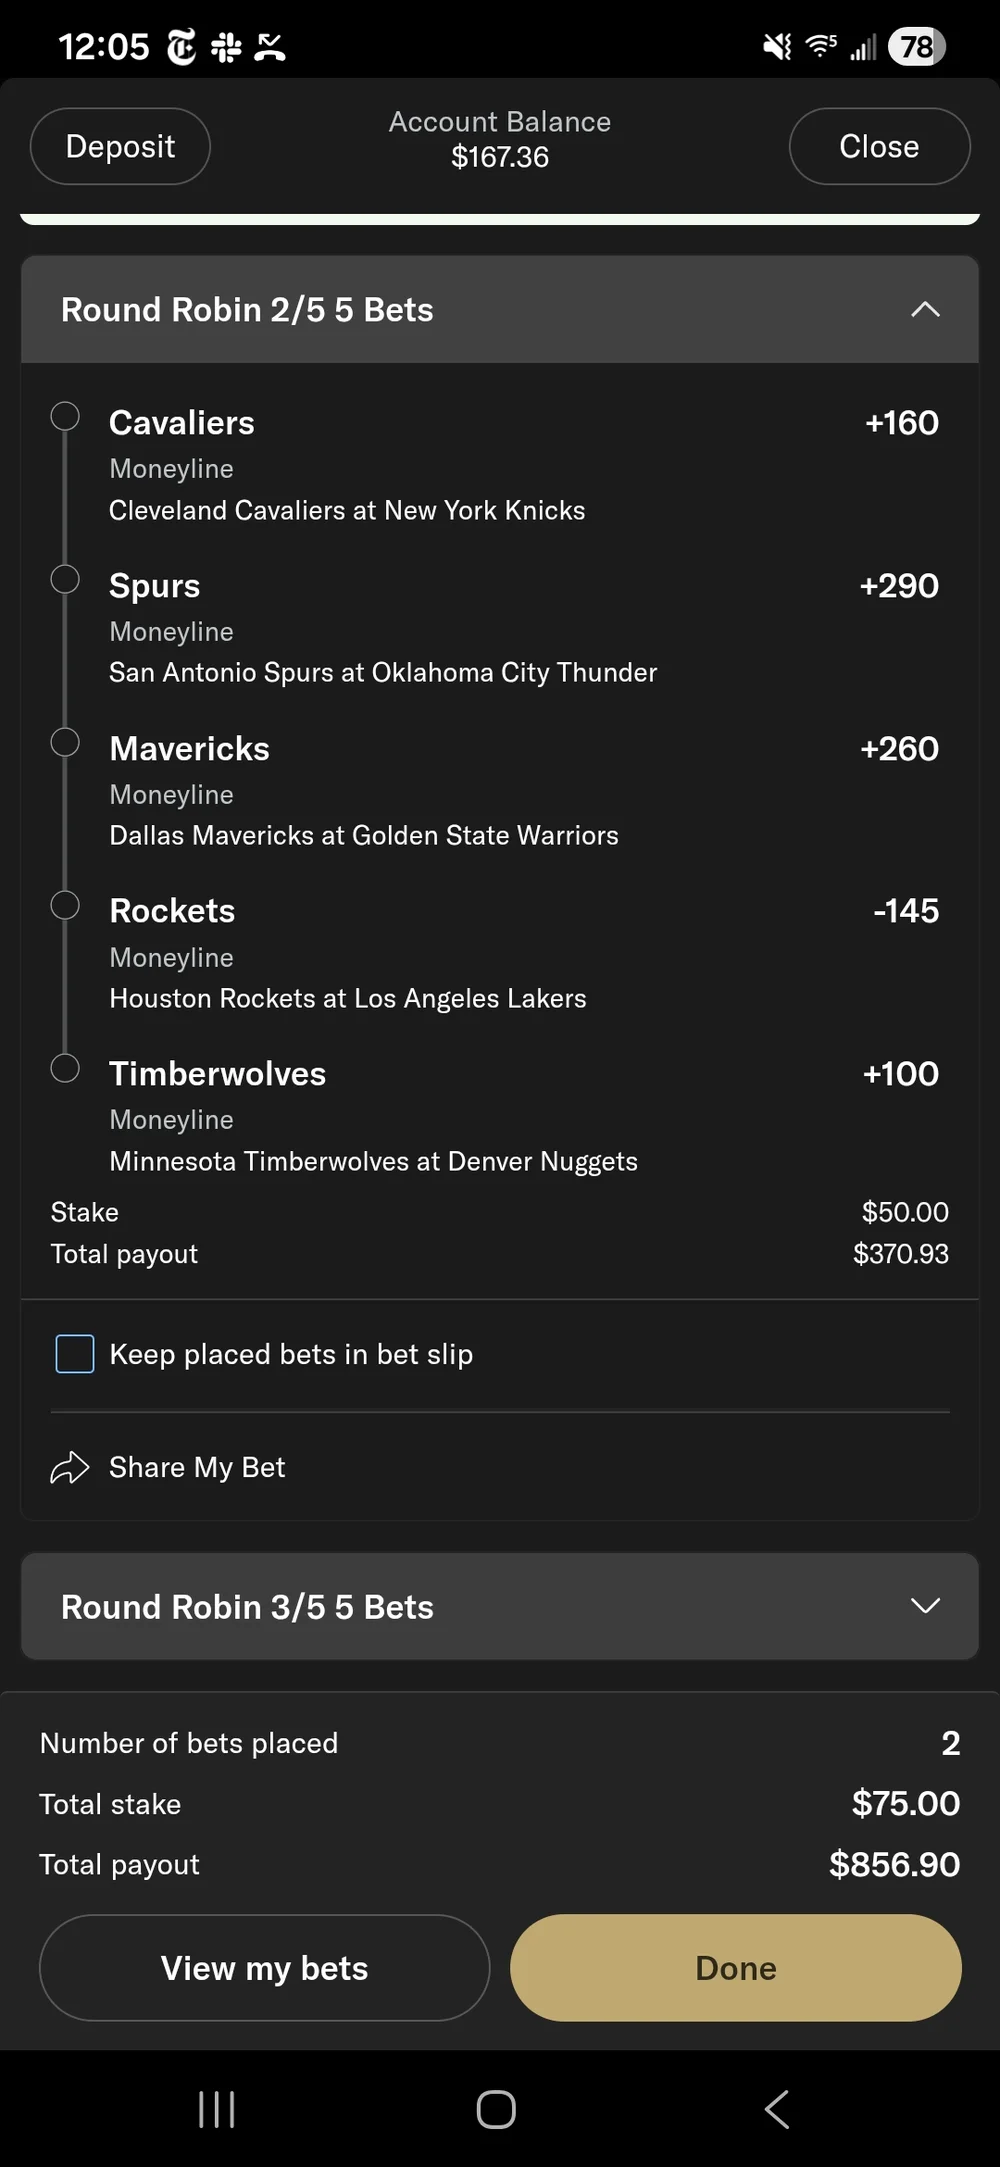Collapse the Round Robin 2/5 section
This screenshot has width=1000, height=2167.
925,310
